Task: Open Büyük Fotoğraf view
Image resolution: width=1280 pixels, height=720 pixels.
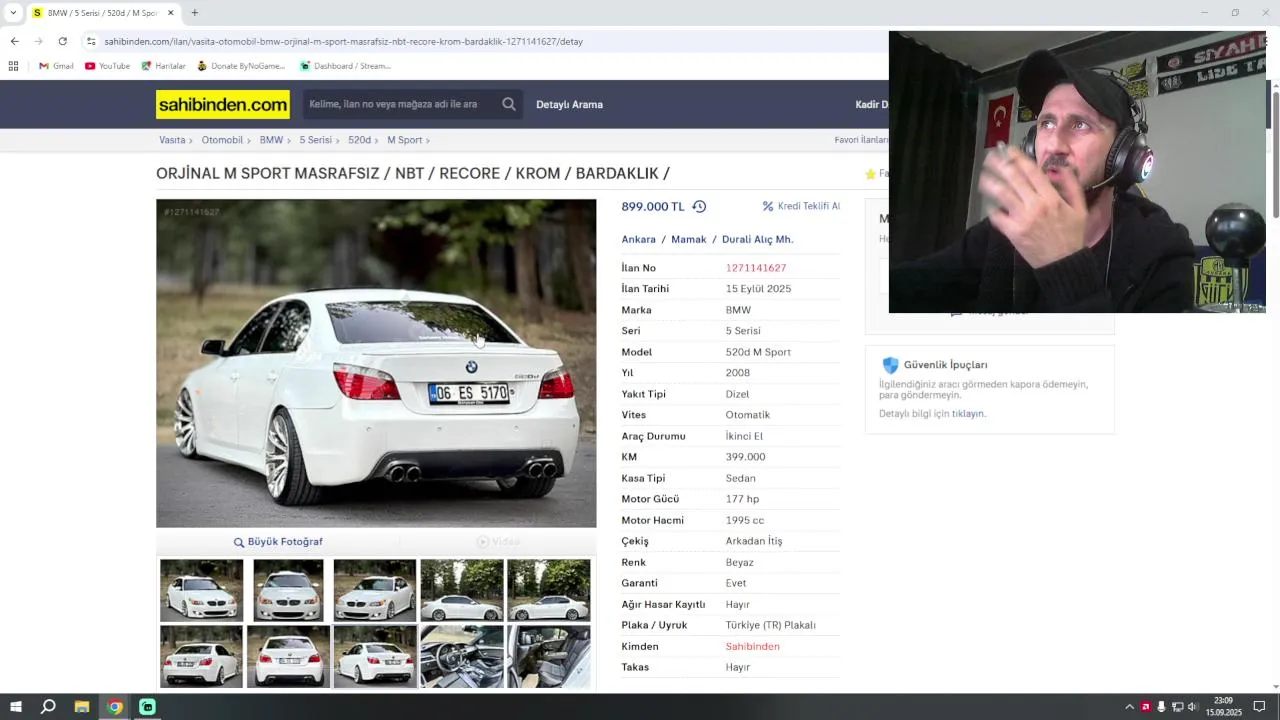Action: pyautogui.click(x=278, y=542)
